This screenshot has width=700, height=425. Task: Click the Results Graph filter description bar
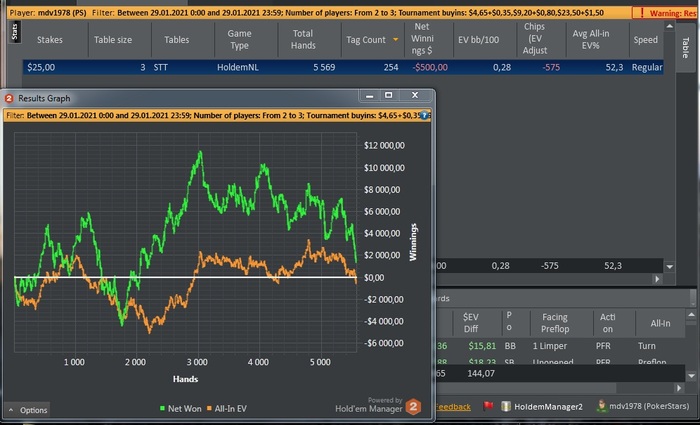point(217,115)
